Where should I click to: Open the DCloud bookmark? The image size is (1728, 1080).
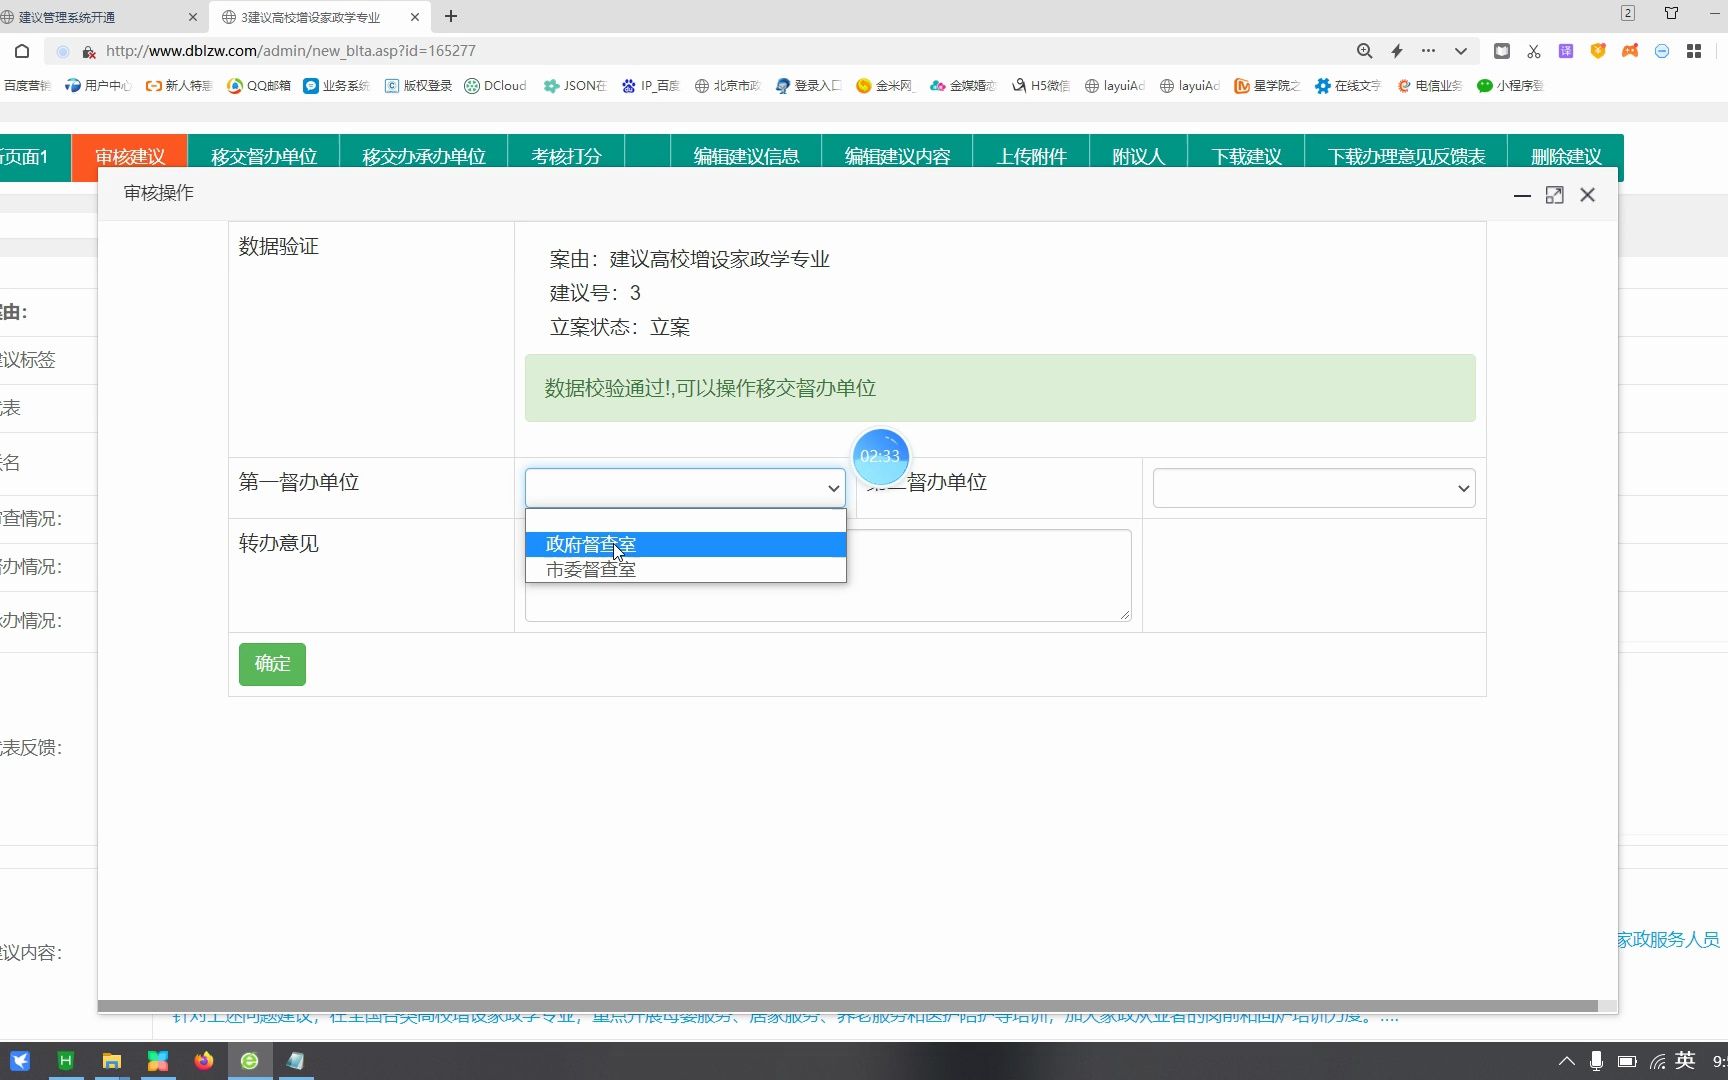(x=496, y=86)
